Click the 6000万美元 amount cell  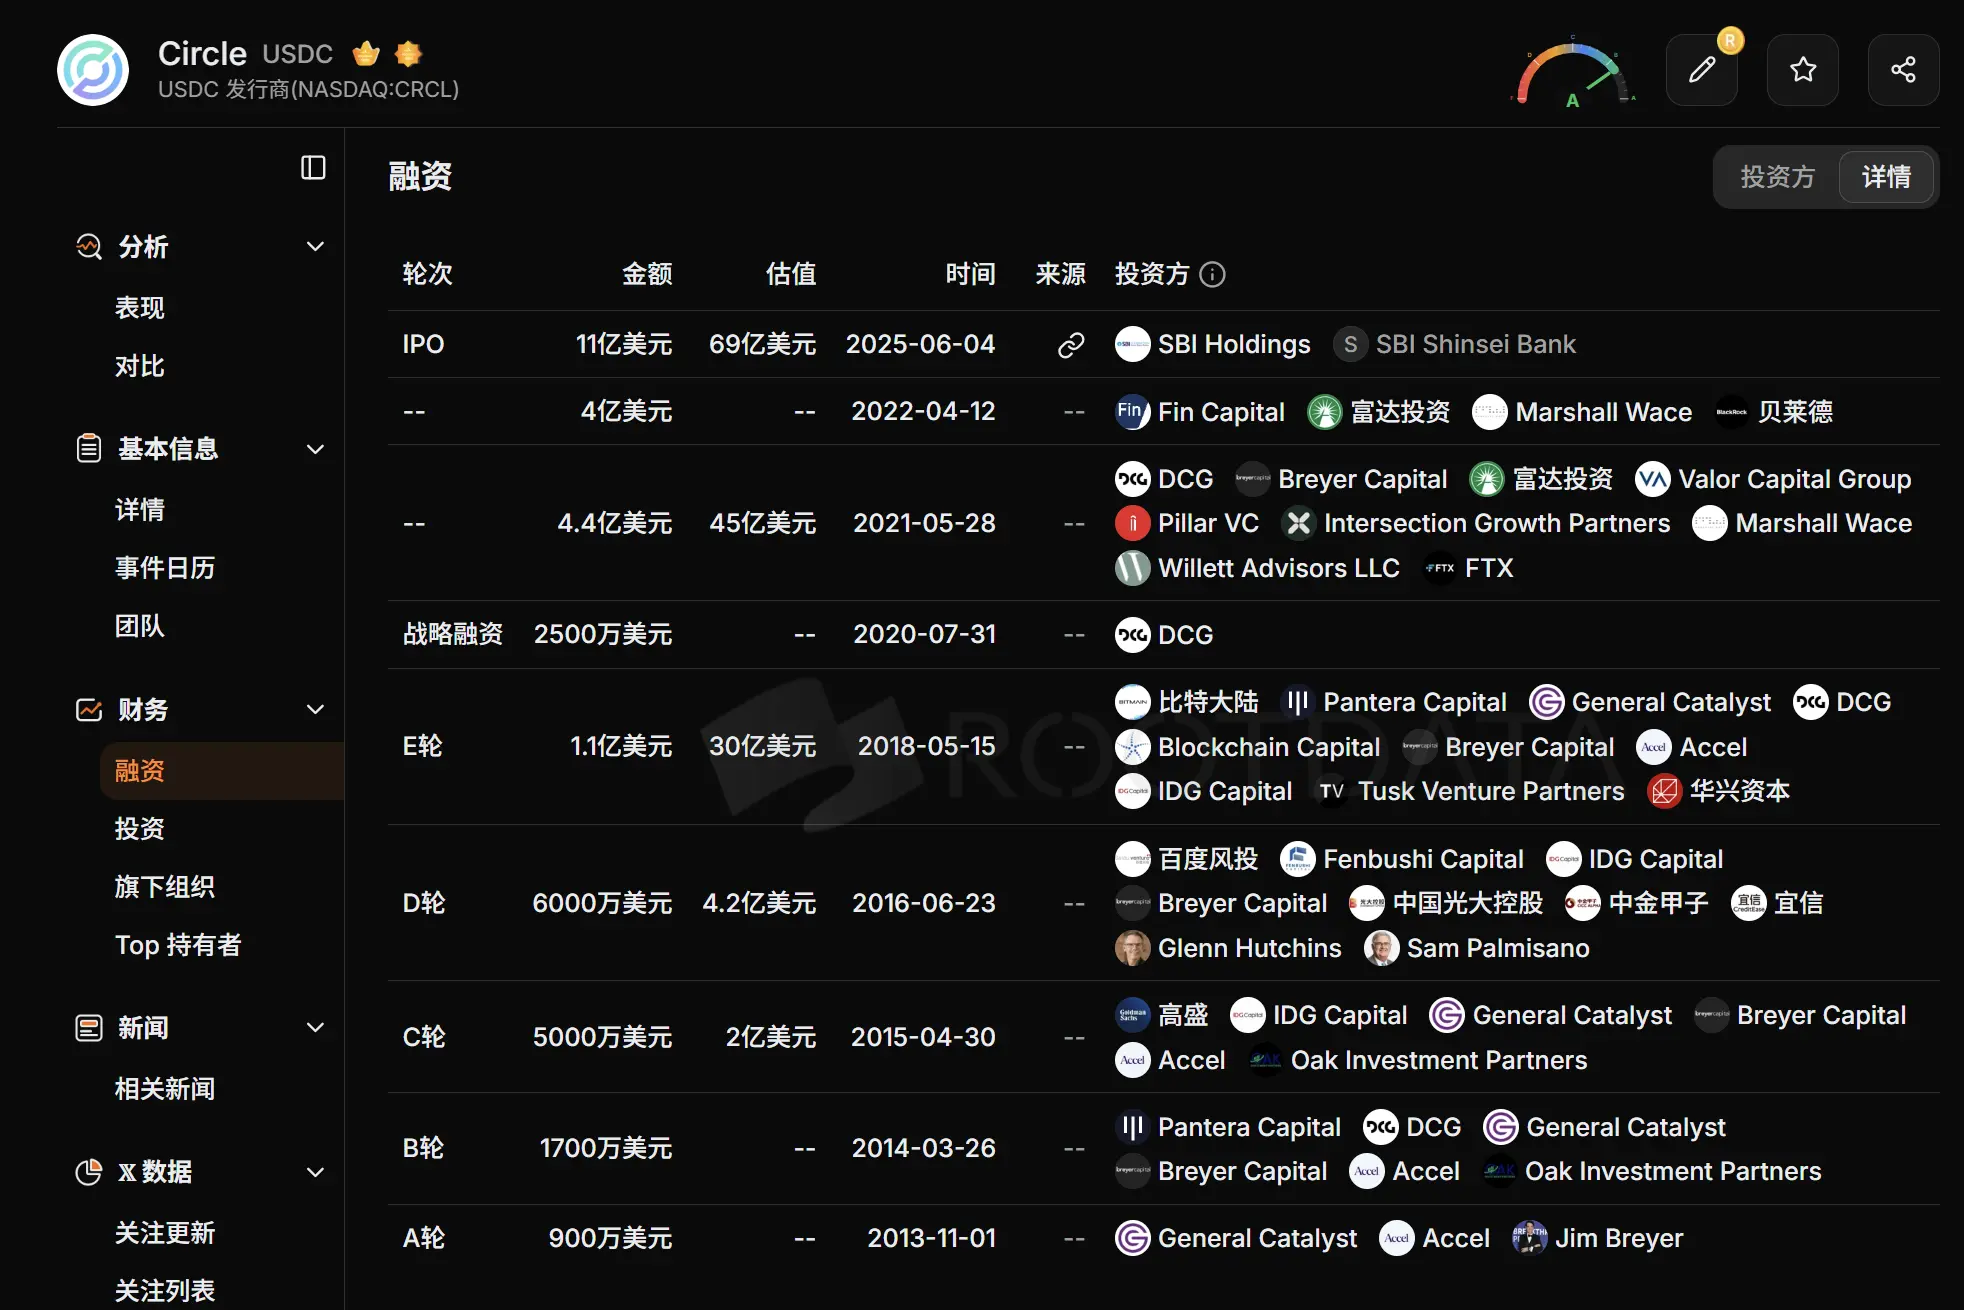602,903
